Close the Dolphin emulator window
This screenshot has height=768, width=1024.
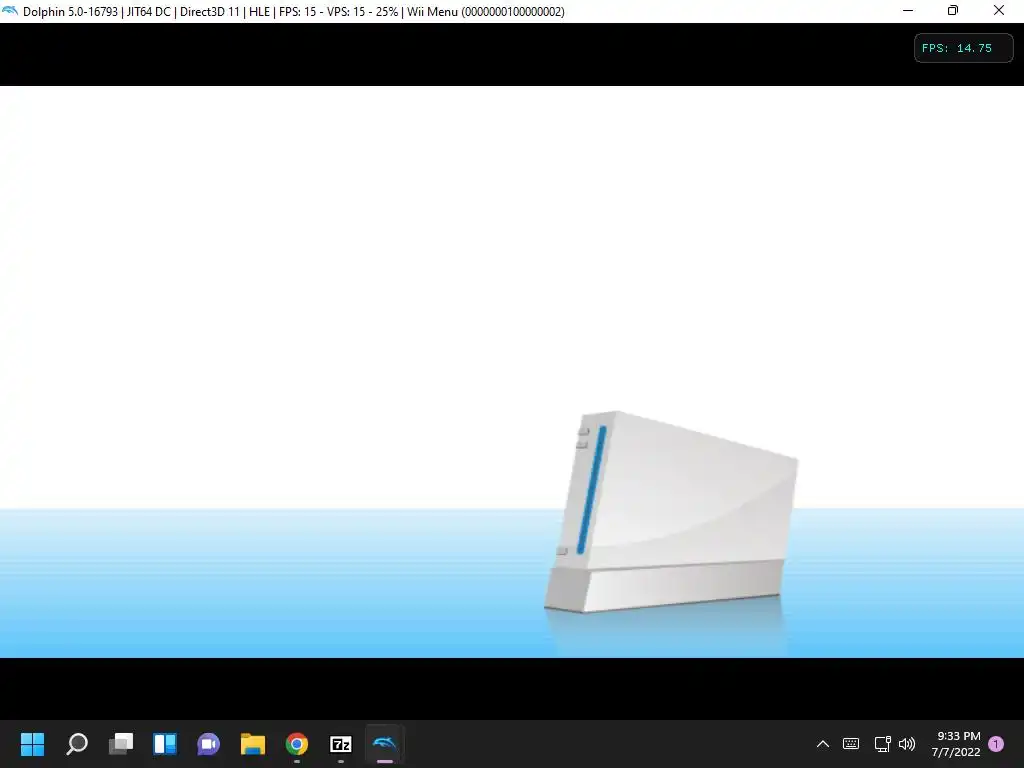click(x=999, y=10)
